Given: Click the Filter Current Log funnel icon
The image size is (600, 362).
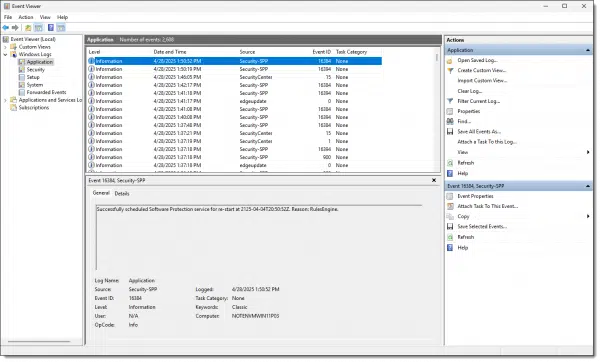Looking at the screenshot, I should (x=450, y=101).
